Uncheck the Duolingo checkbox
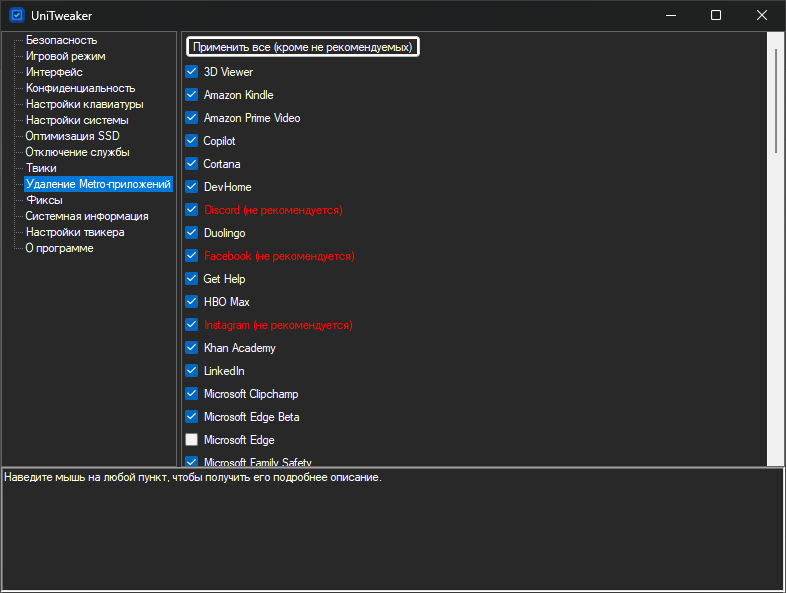 [x=192, y=233]
